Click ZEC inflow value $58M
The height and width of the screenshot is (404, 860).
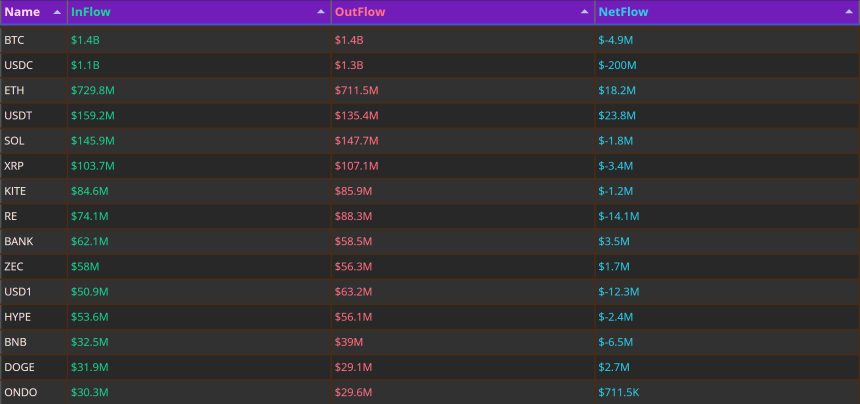[x=85, y=267]
